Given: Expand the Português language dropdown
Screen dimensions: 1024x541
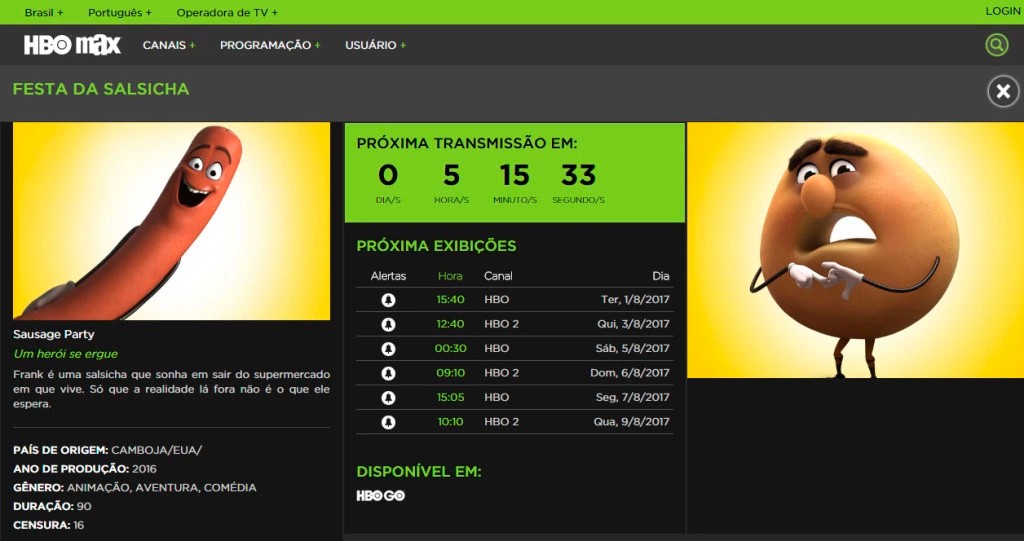Looking at the screenshot, I should 120,12.
